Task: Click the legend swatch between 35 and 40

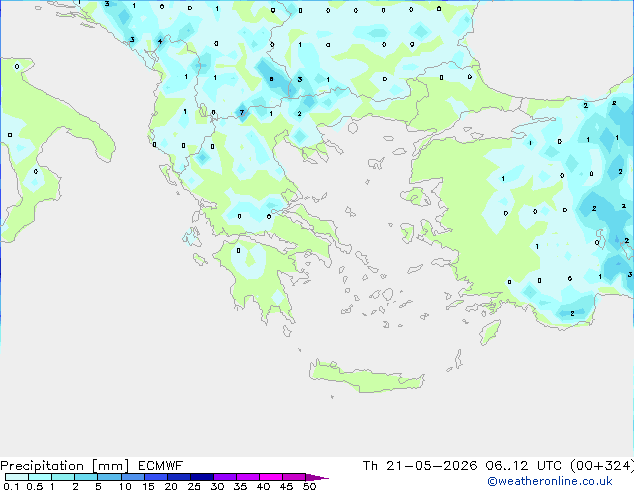Action: 248,477
